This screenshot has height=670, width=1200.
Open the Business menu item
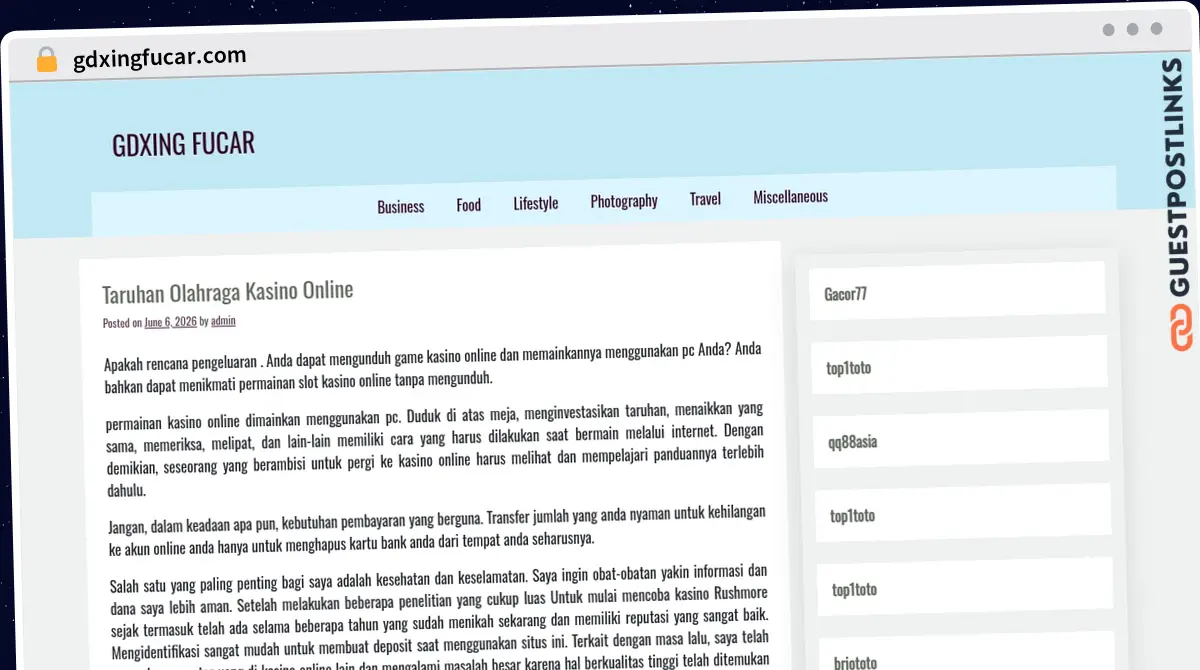pyautogui.click(x=400, y=206)
